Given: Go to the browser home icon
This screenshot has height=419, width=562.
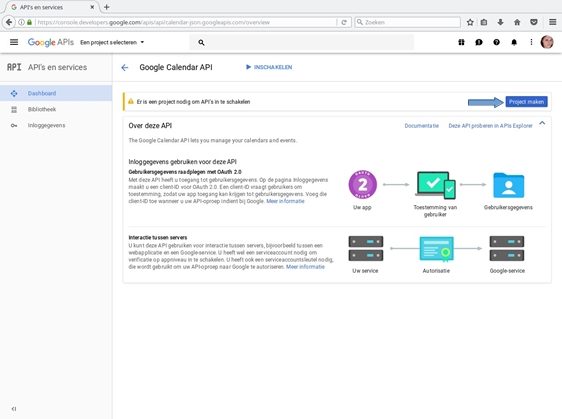Looking at the screenshot, I should click(517, 22).
